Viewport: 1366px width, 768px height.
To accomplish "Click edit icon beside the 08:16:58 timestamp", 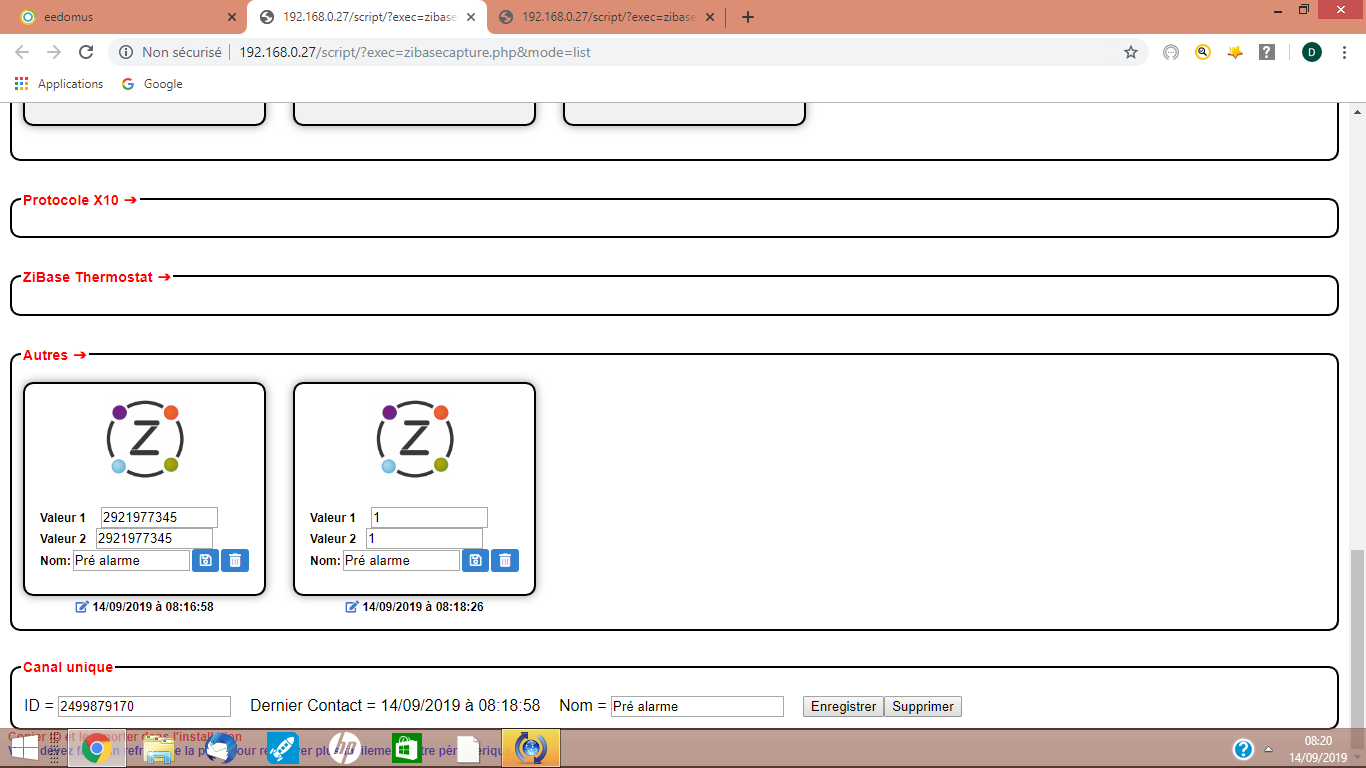I will 82,607.
